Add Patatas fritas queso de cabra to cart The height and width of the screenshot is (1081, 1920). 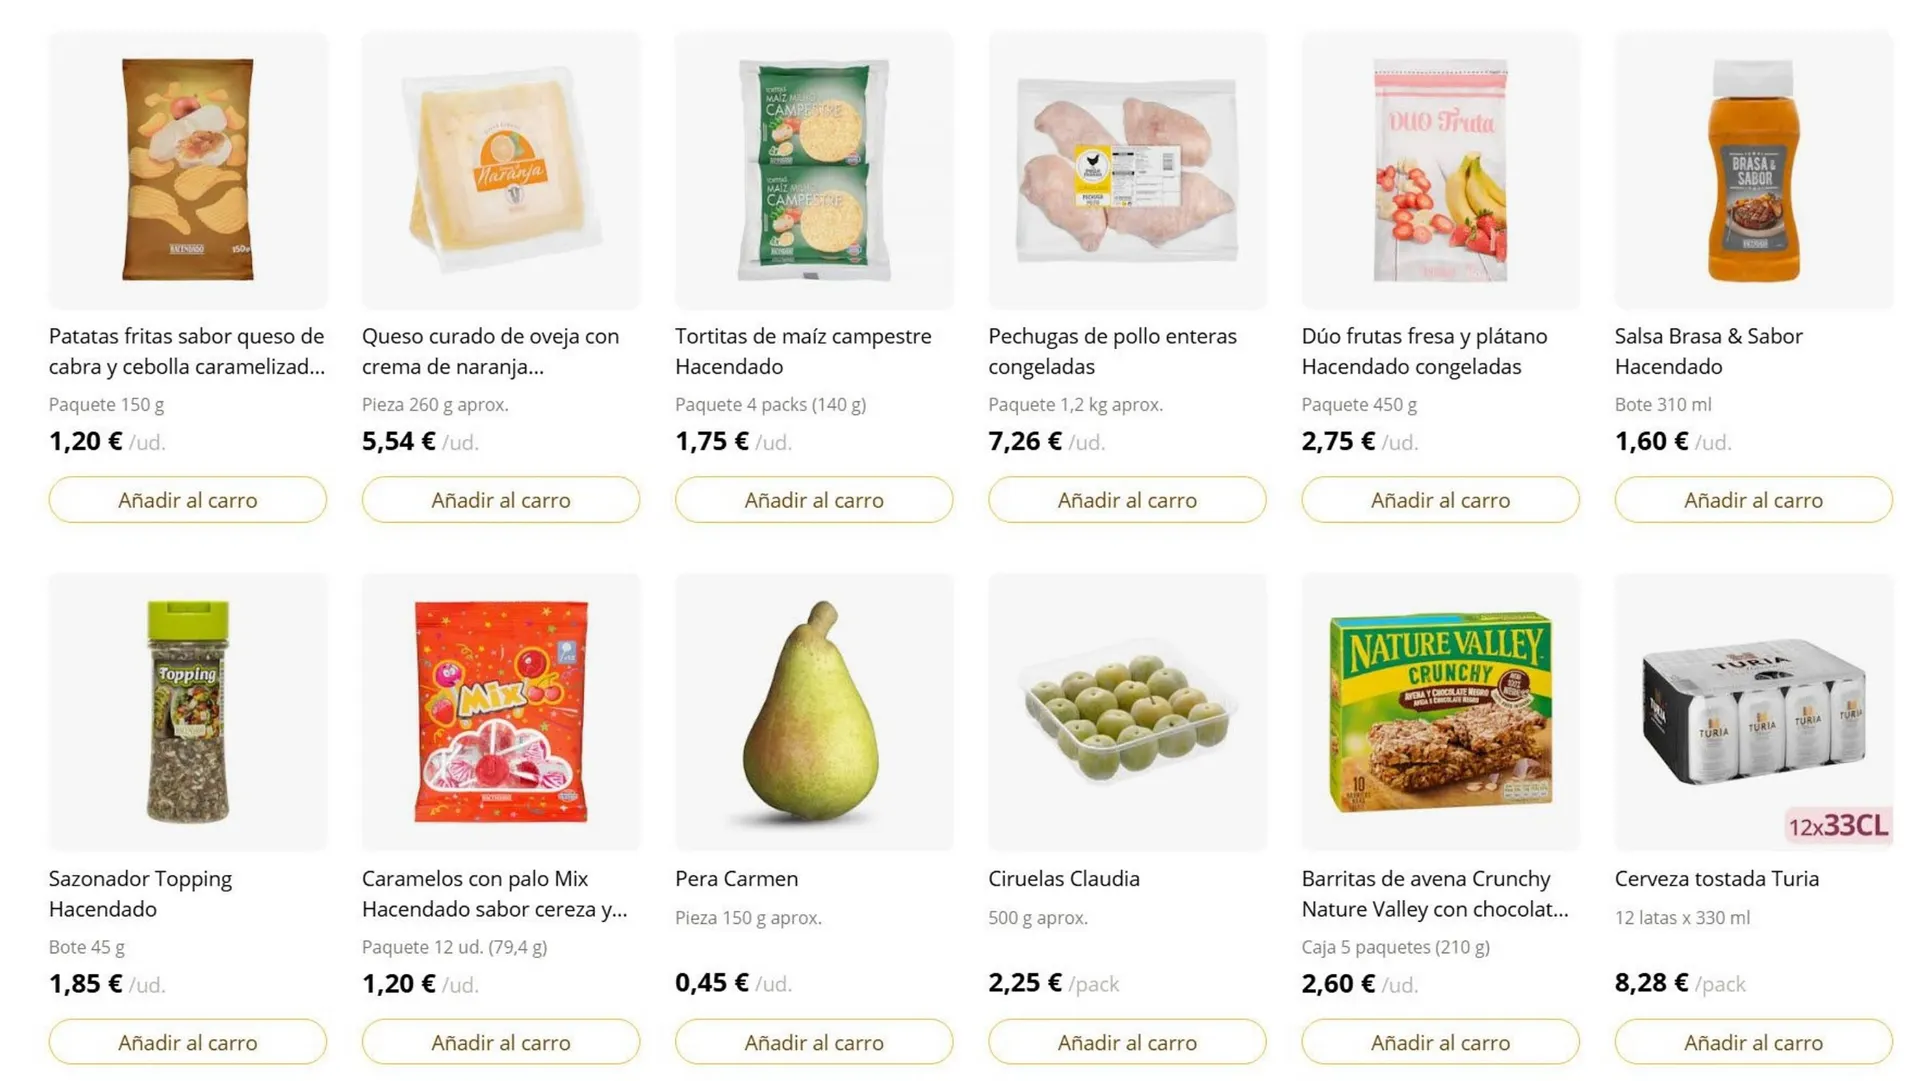pyautogui.click(x=187, y=500)
